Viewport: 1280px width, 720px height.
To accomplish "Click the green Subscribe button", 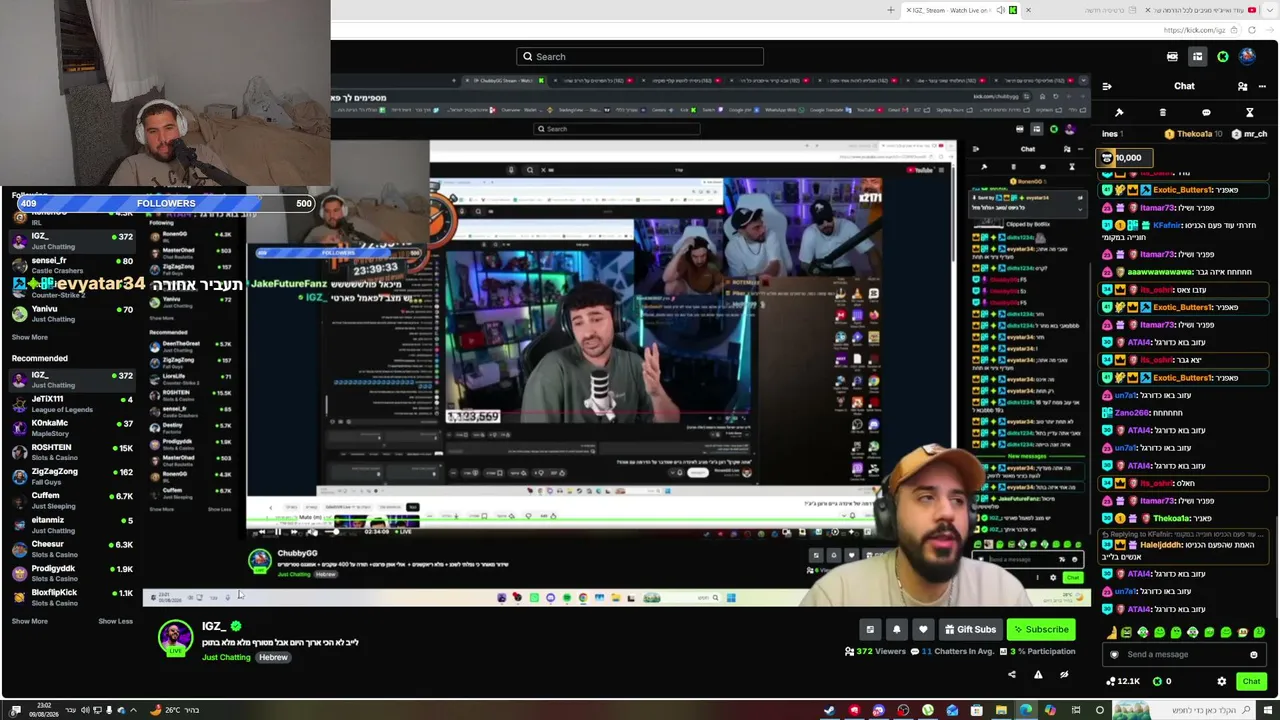I will pyautogui.click(x=1041, y=629).
